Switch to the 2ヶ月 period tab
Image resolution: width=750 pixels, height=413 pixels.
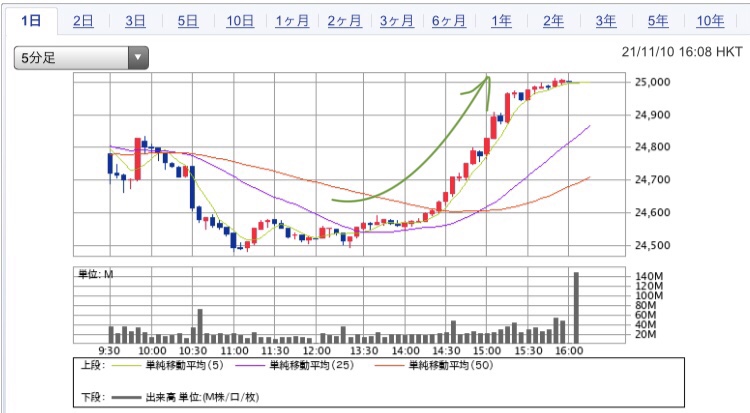(345, 21)
